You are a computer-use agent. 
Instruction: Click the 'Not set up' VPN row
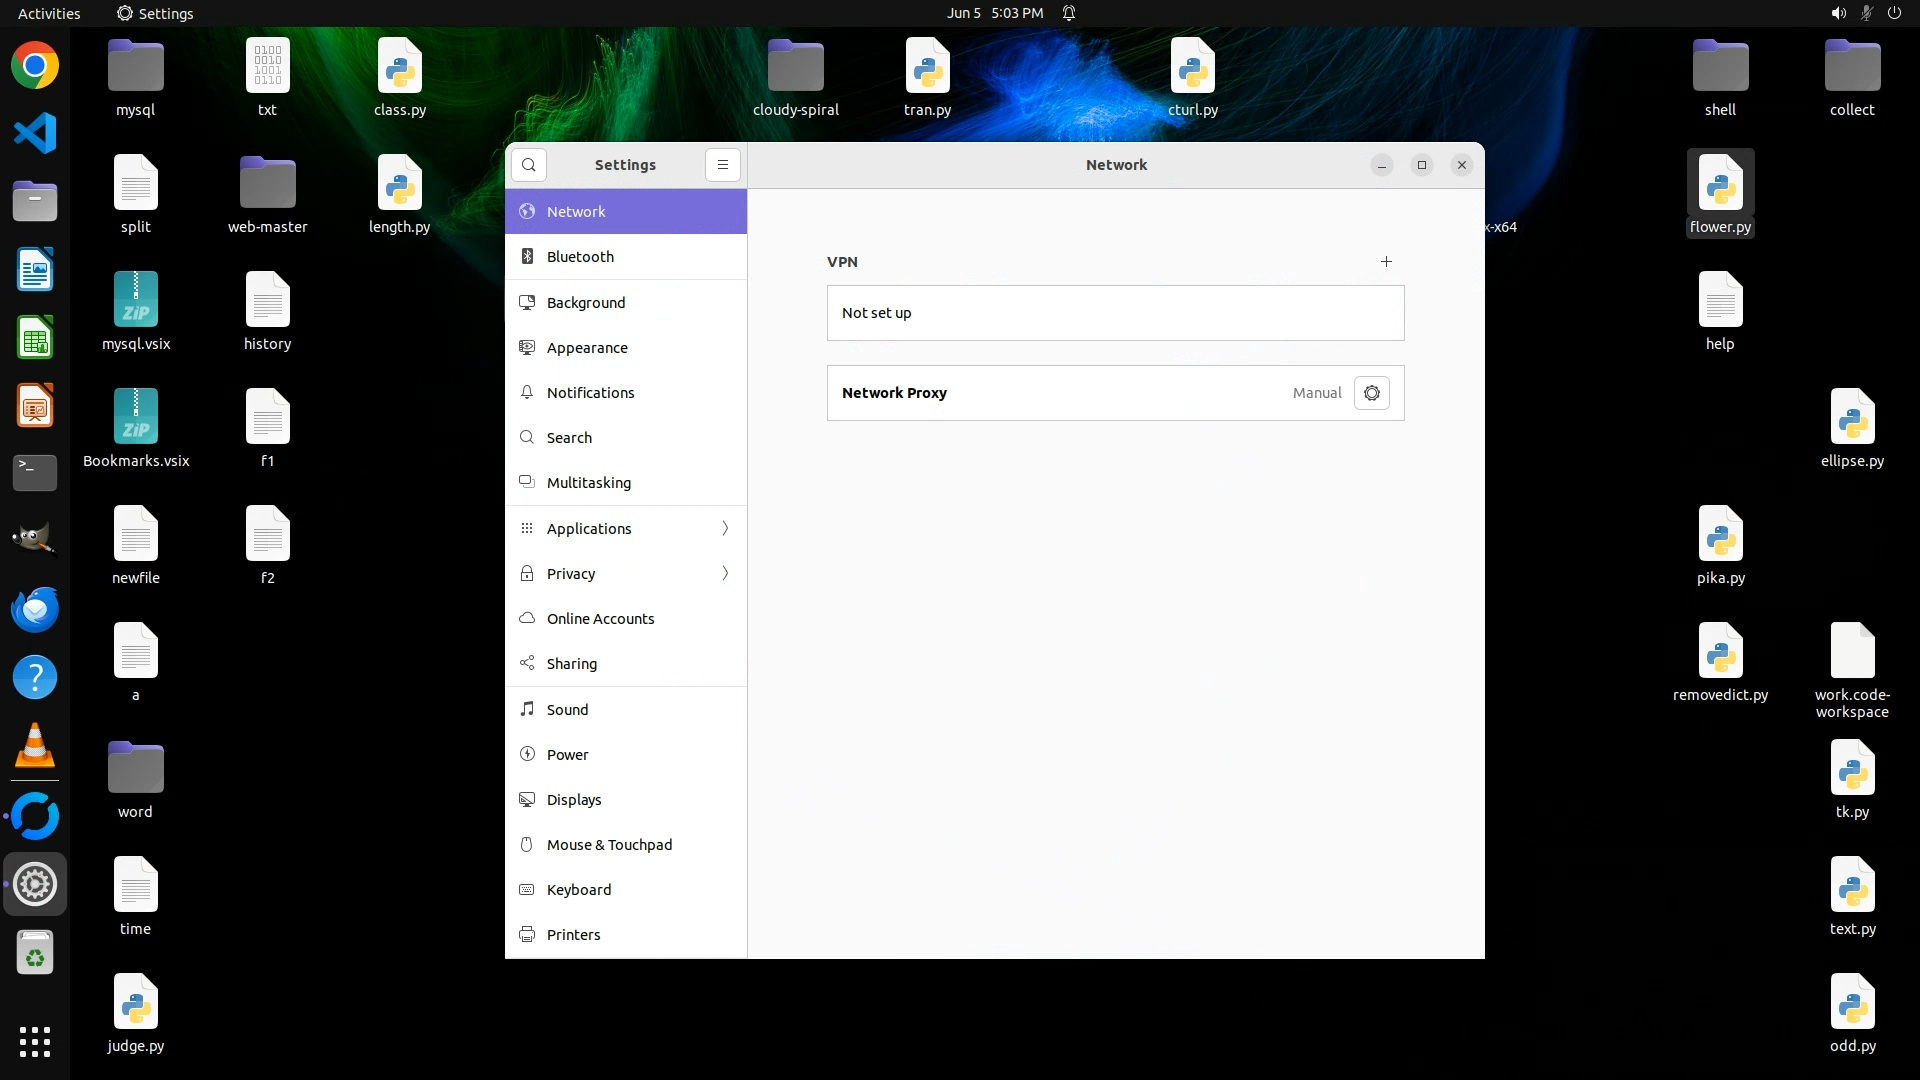pos(1115,313)
